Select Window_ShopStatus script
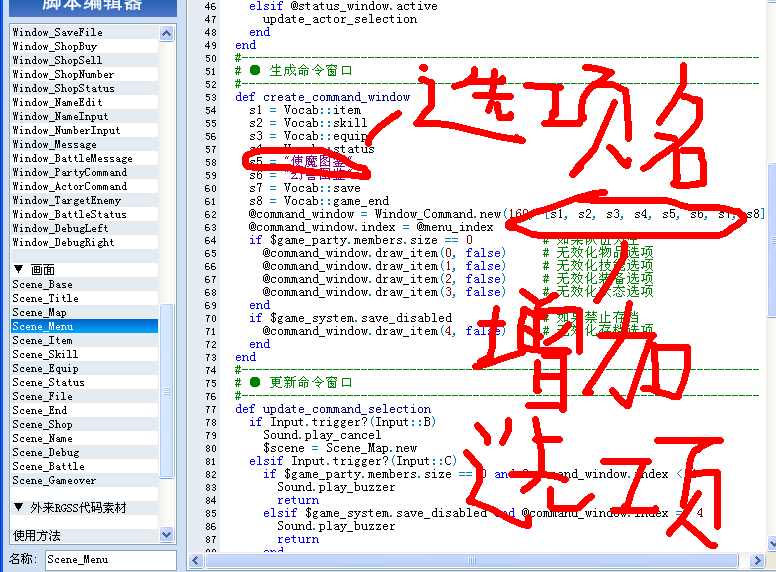Screen dimensions: 776x572 pos(84,88)
